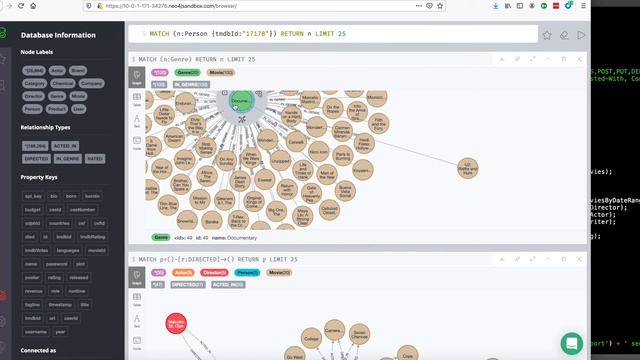Click the Person label in Node Labels
640x360 pixels.
pyautogui.click(x=32, y=109)
